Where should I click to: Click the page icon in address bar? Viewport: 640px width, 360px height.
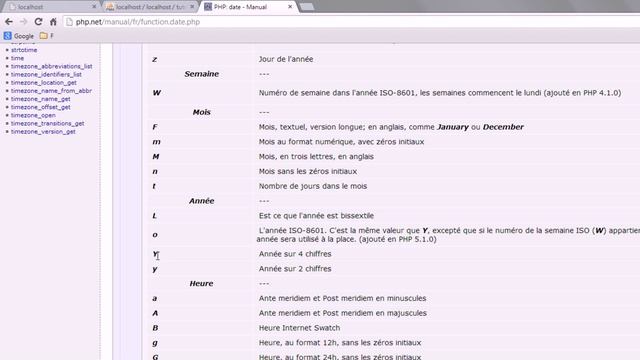point(69,22)
